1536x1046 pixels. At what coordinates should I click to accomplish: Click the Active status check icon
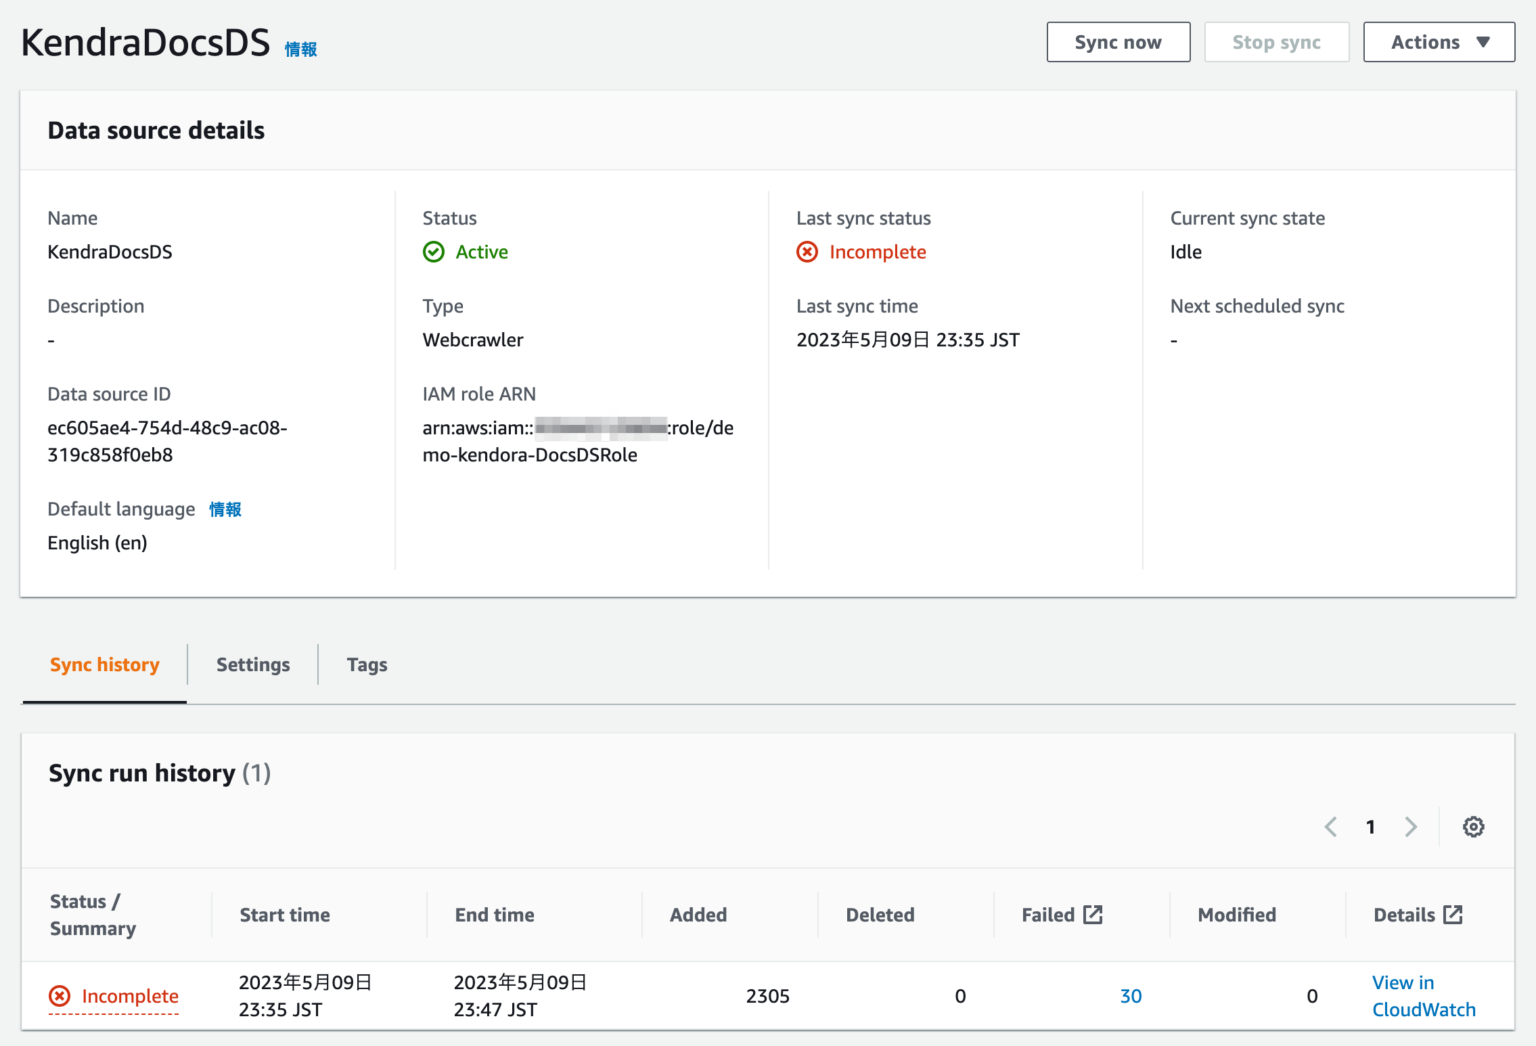point(433,252)
